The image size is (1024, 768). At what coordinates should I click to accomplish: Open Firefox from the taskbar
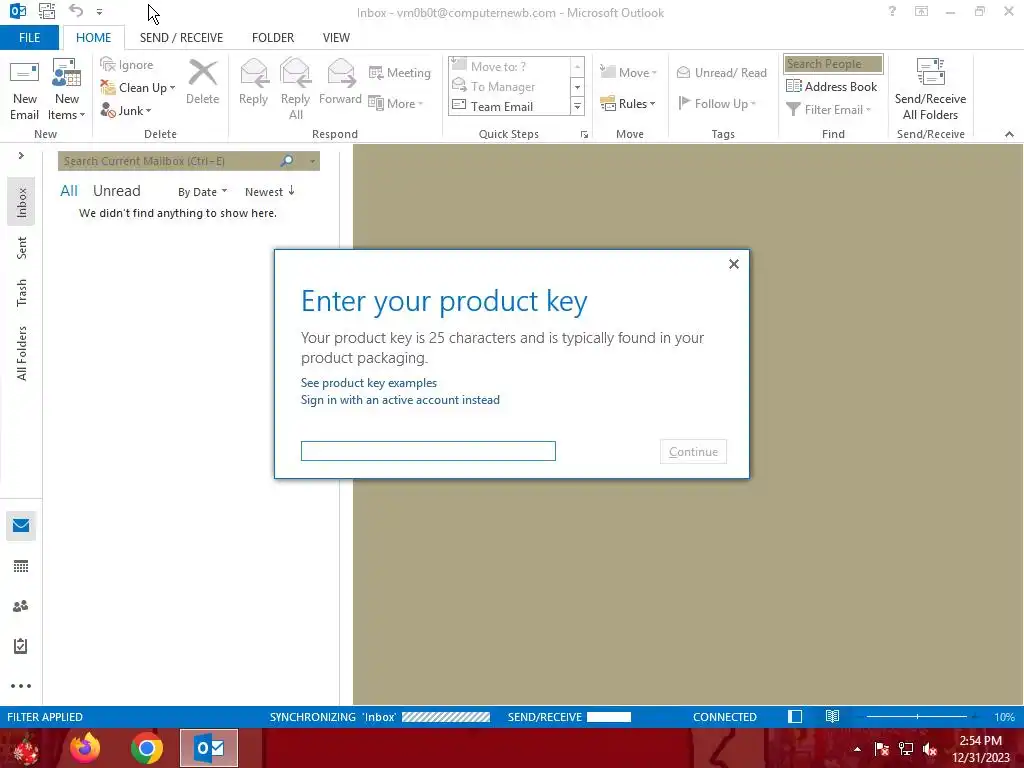[85, 748]
